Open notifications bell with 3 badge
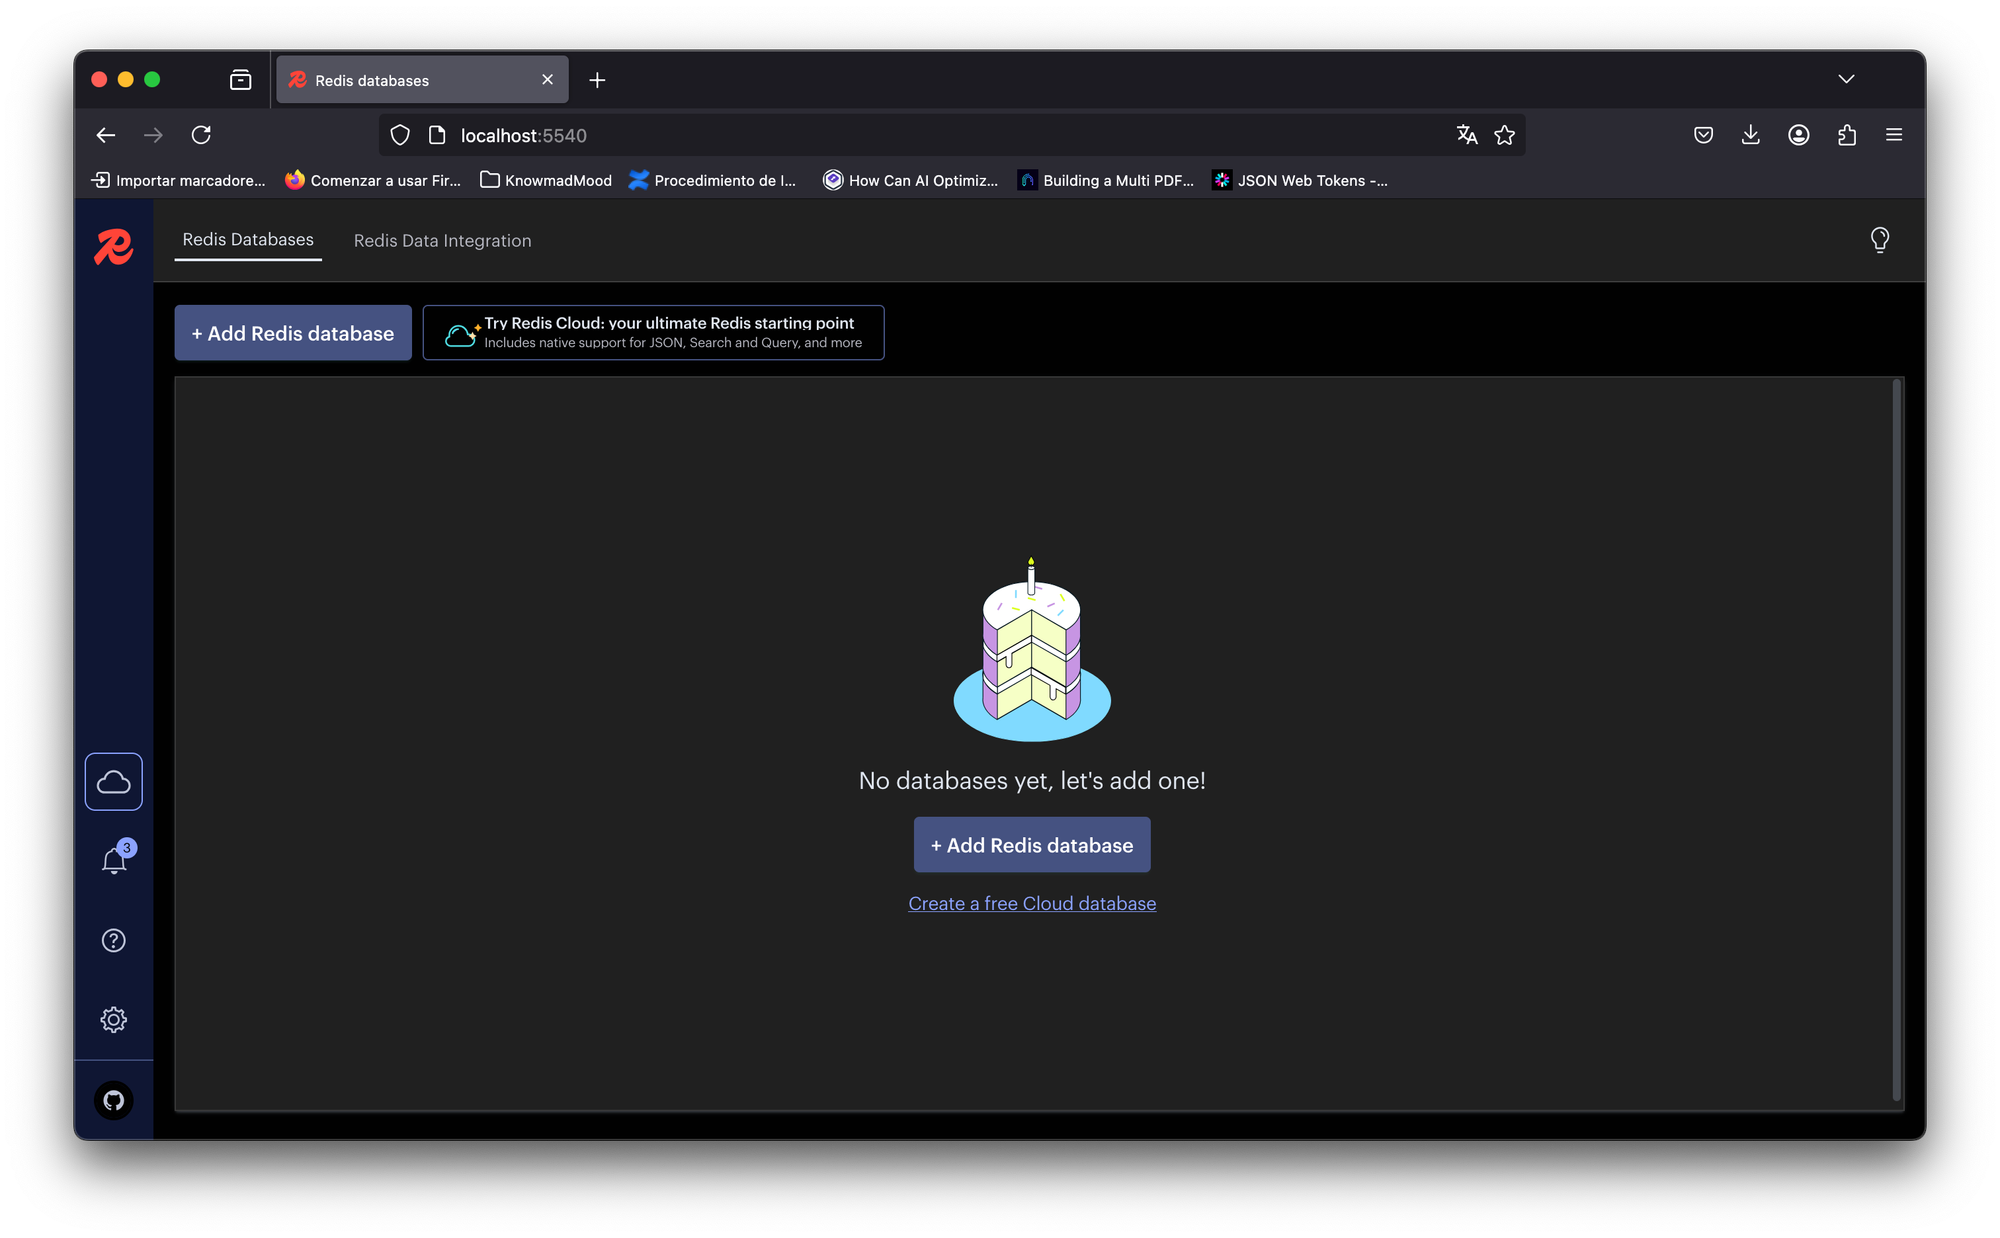The image size is (2000, 1238). click(115, 860)
